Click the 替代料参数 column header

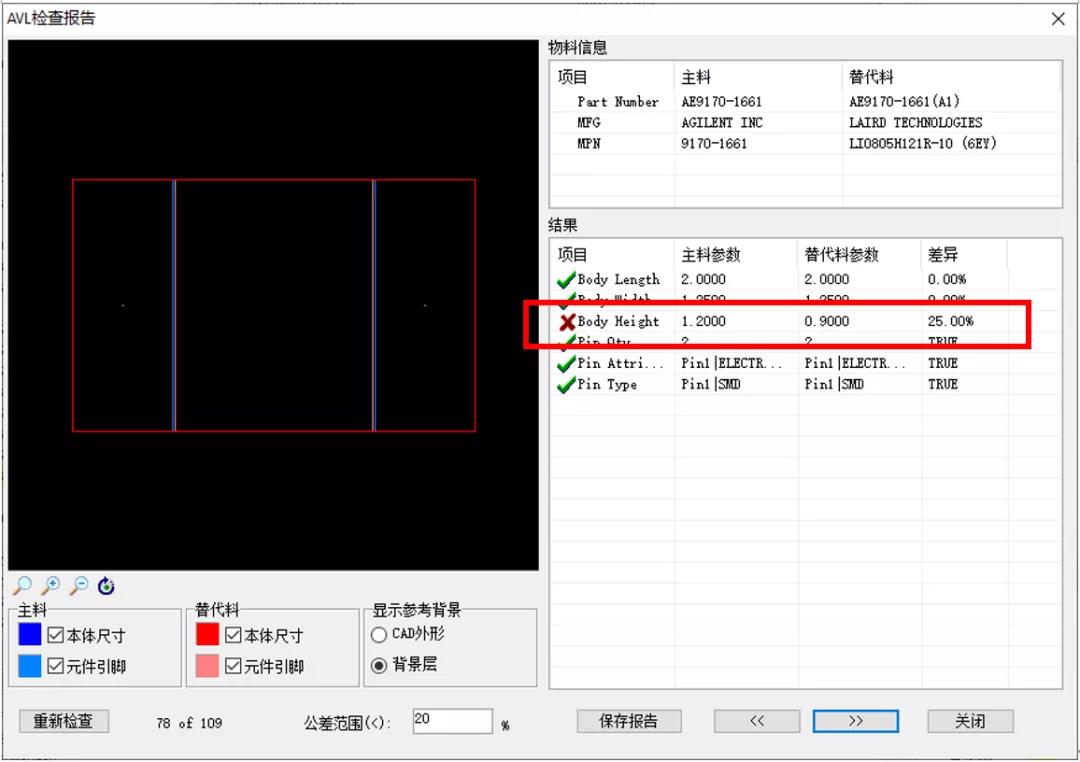click(842, 255)
